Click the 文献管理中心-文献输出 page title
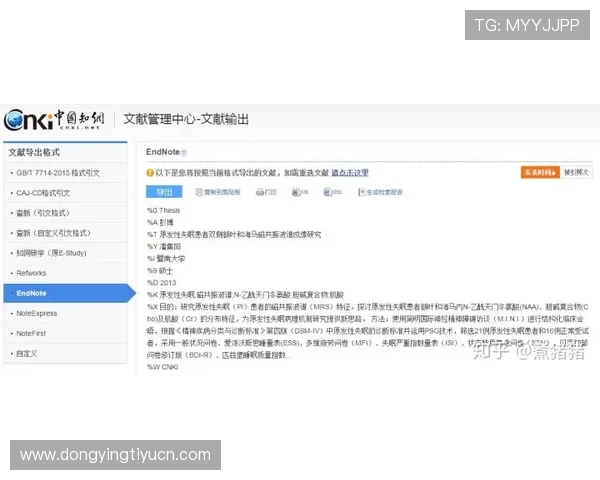600x480 pixels. [186, 119]
